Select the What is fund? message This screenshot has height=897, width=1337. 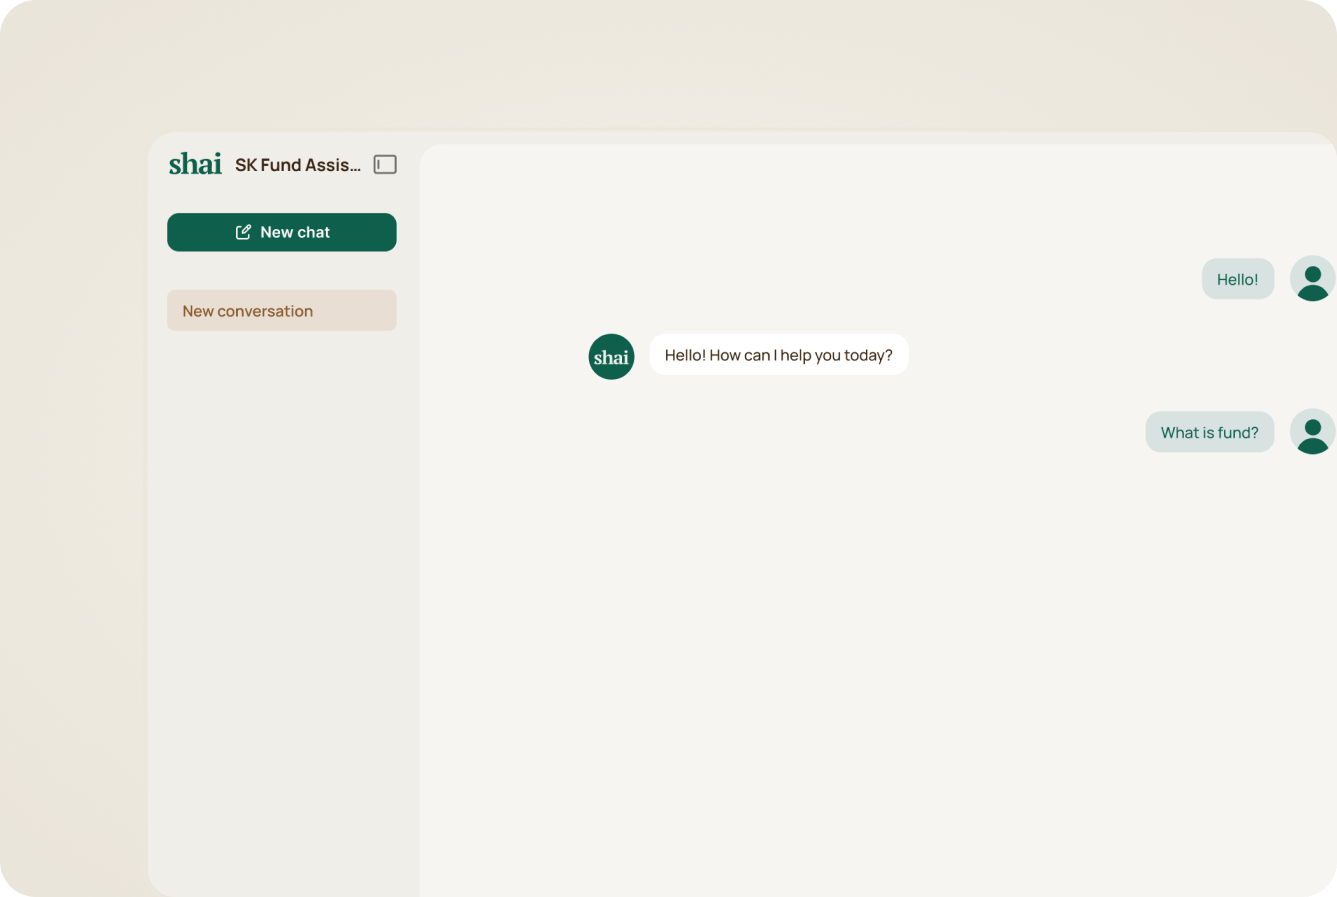point(1210,432)
